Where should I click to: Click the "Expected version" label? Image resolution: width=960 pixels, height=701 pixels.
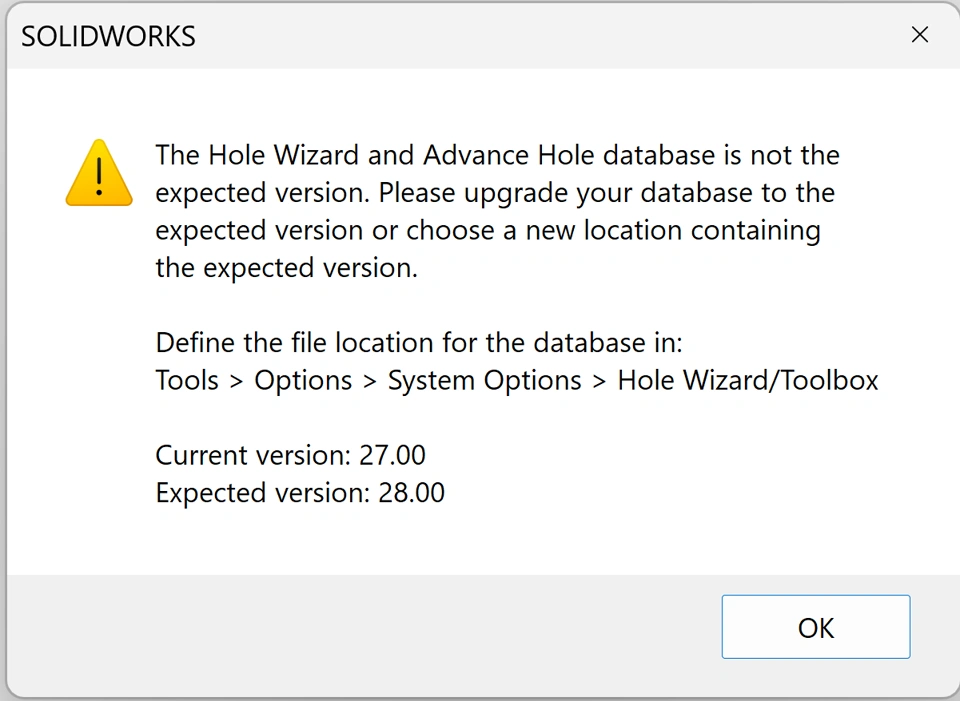click(x=263, y=493)
